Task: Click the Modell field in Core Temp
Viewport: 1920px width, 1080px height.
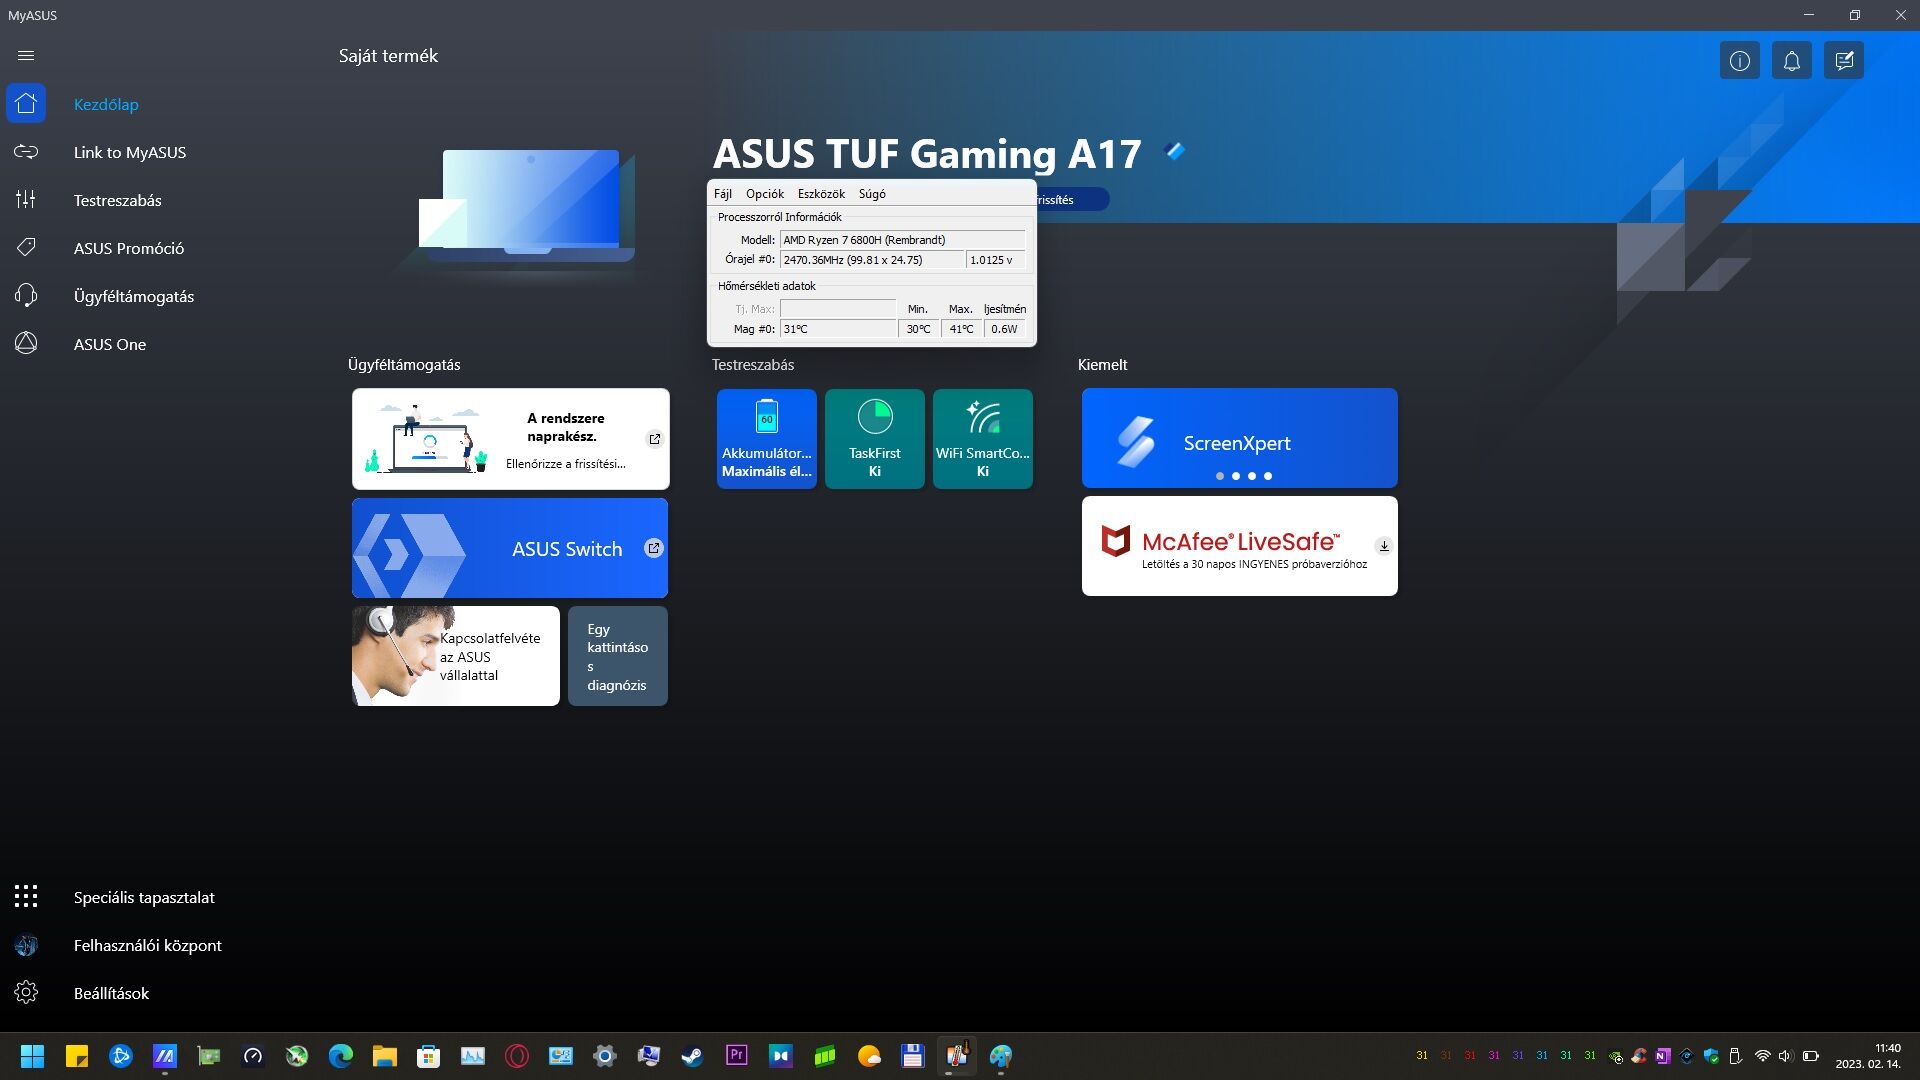Action: (903, 240)
